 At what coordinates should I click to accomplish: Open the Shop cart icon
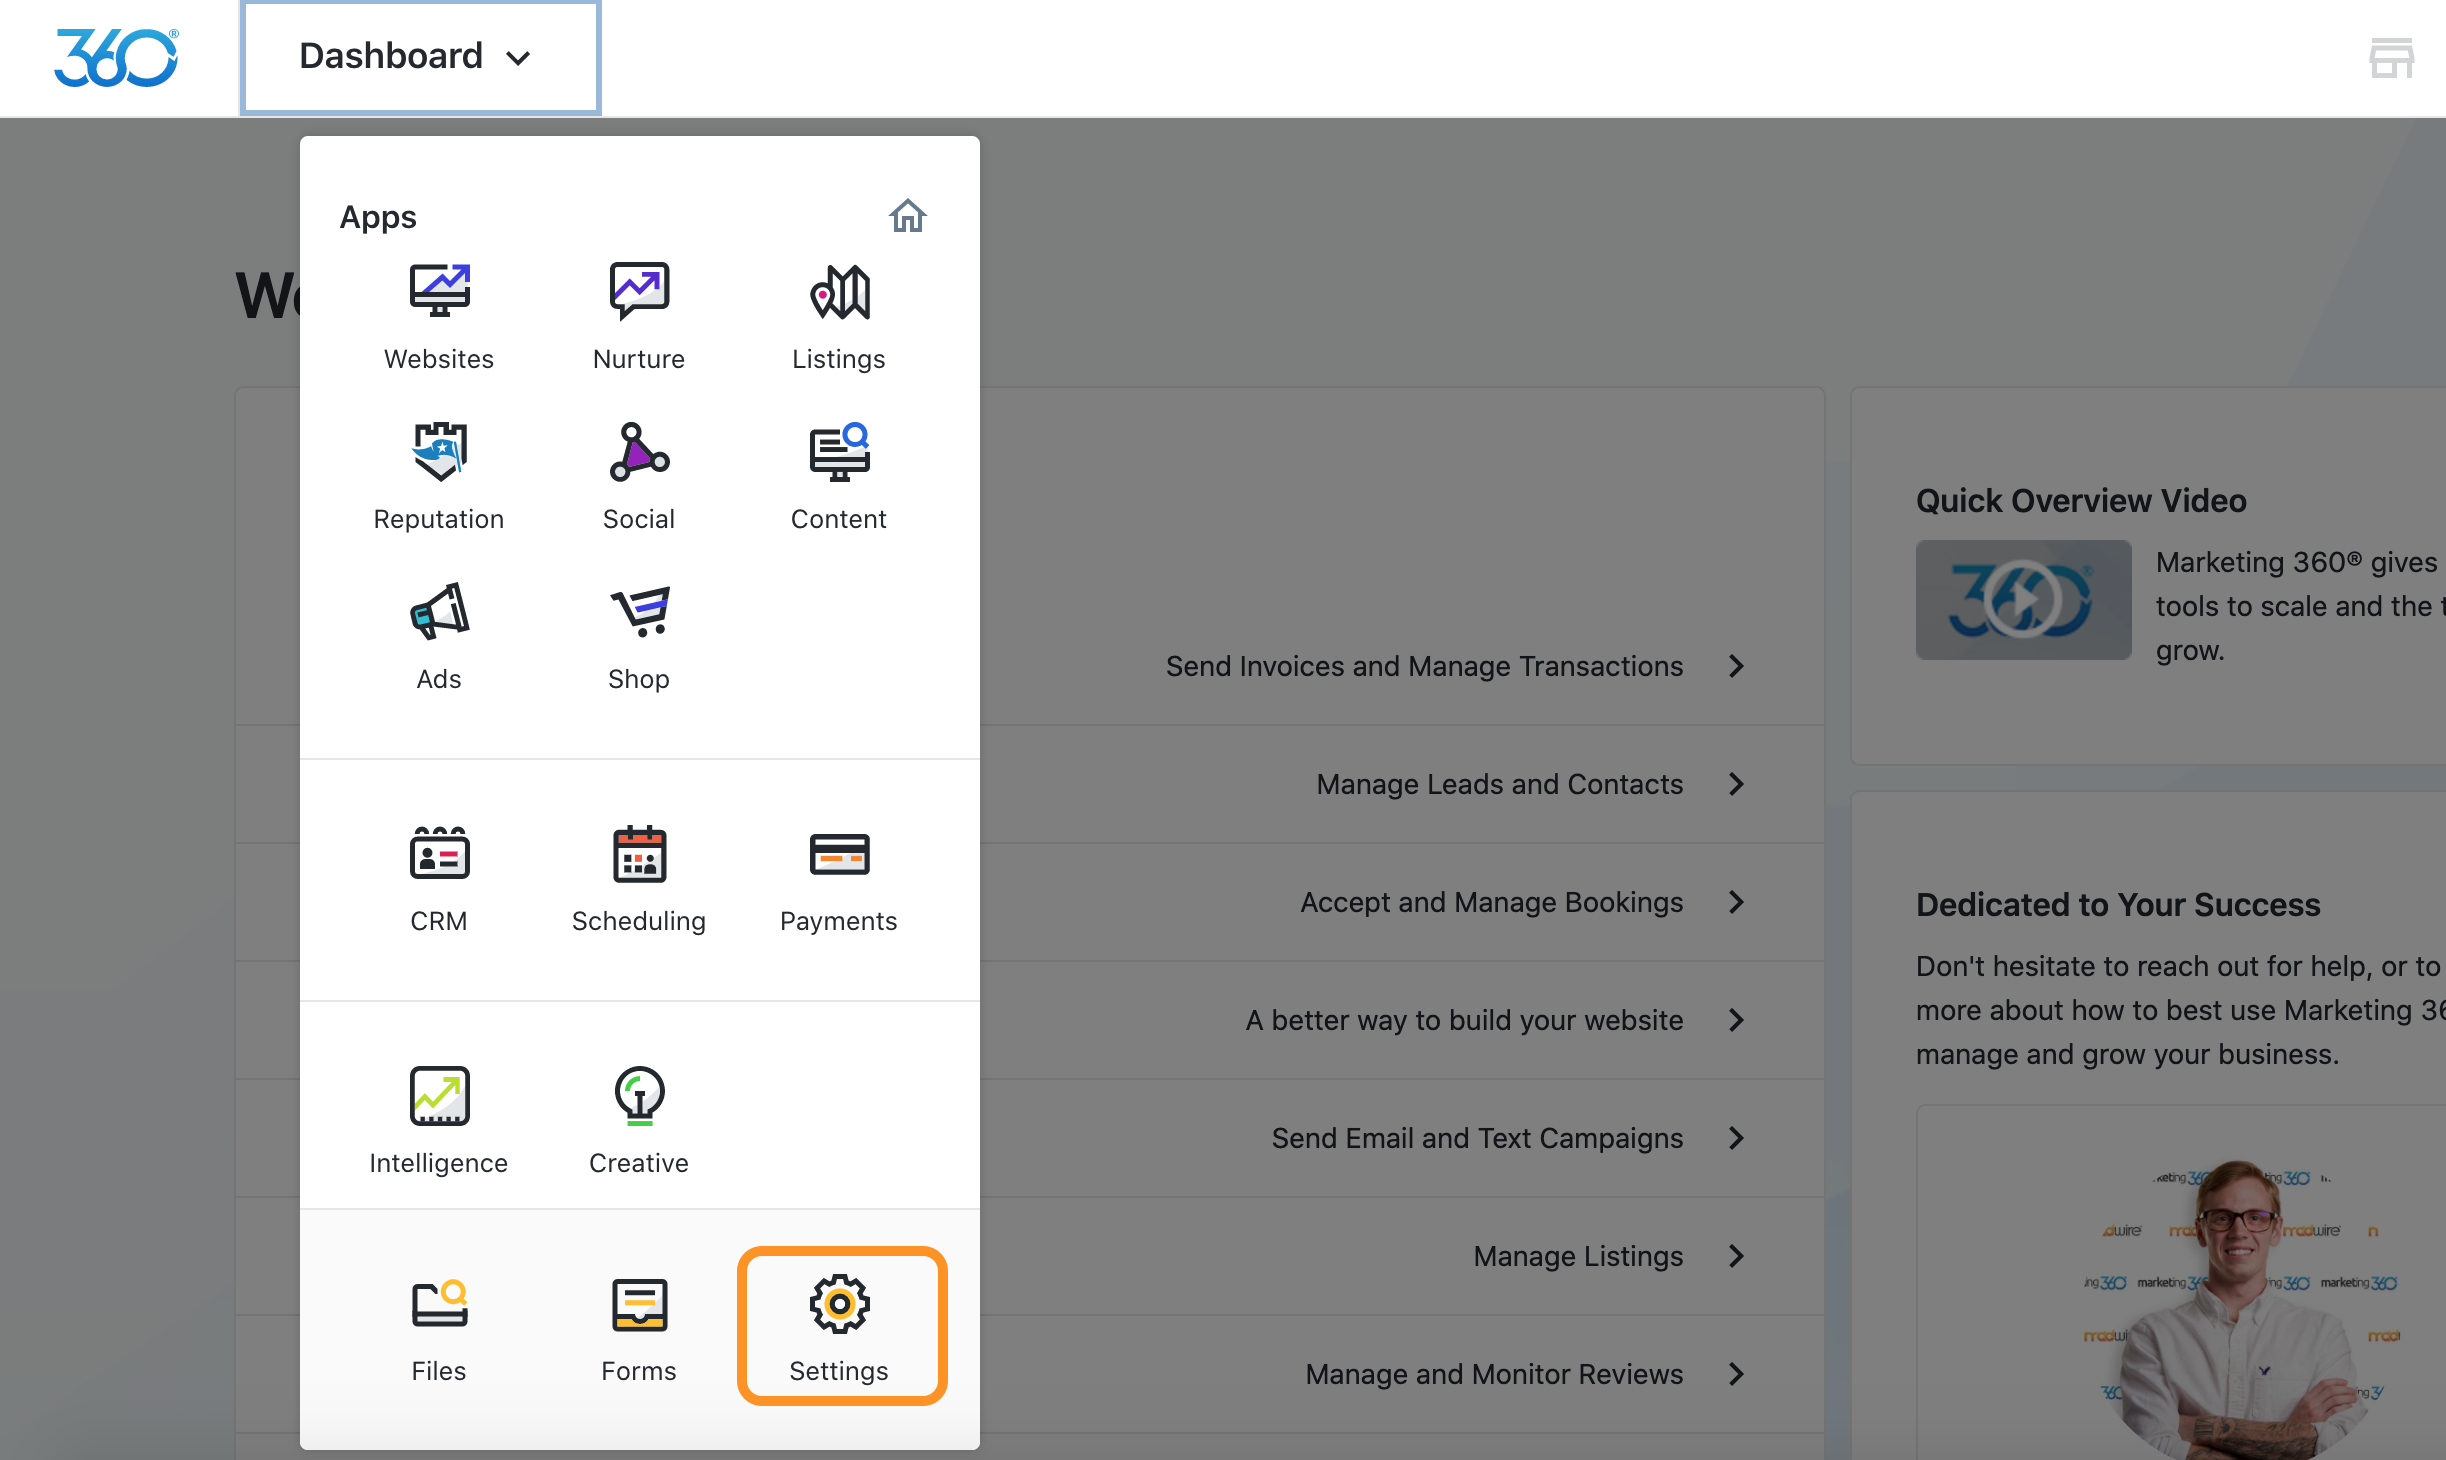click(x=639, y=612)
